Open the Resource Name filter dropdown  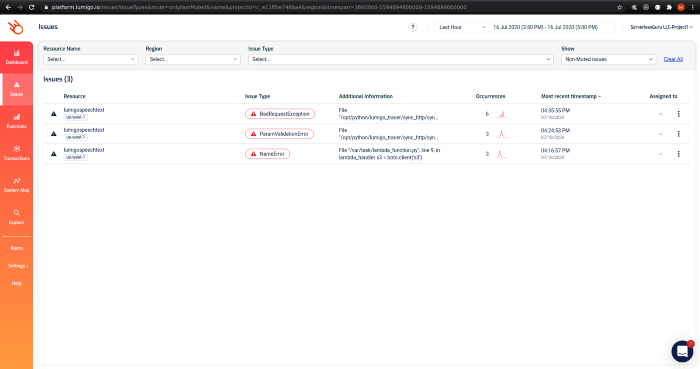pos(91,59)
